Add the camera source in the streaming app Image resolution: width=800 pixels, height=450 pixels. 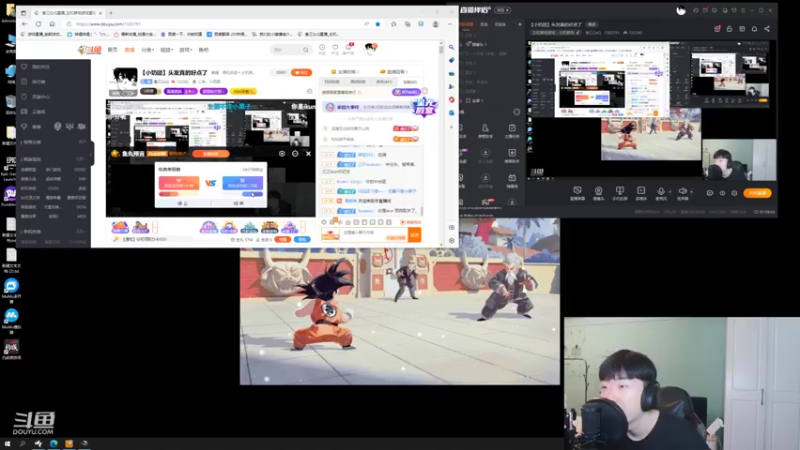pyautogui.click(x=598, y=193)
